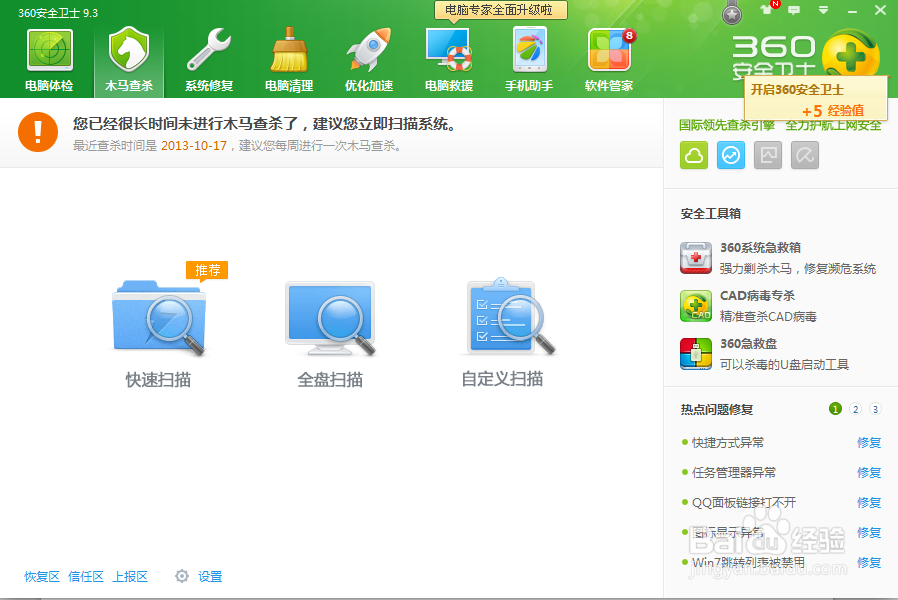Click 修复 next to 快捷方式异常

point(868,443)
